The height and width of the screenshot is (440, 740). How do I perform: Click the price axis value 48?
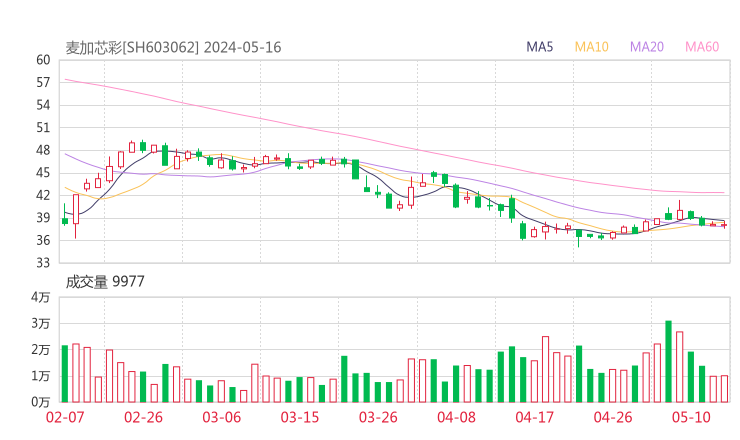(43, 150)
